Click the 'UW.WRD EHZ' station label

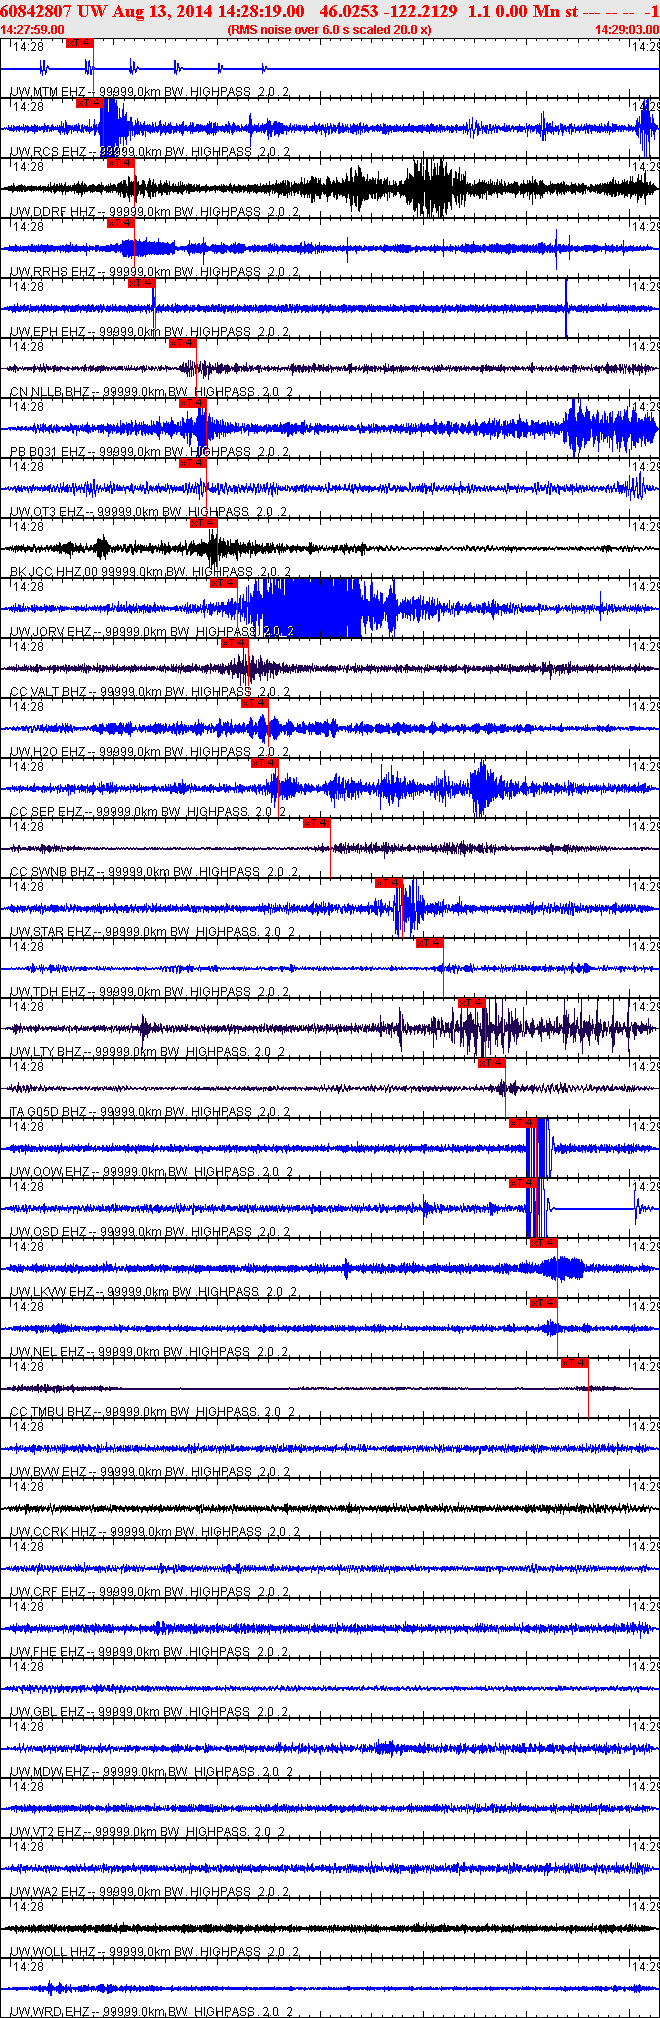click(x=49, y=2011)
